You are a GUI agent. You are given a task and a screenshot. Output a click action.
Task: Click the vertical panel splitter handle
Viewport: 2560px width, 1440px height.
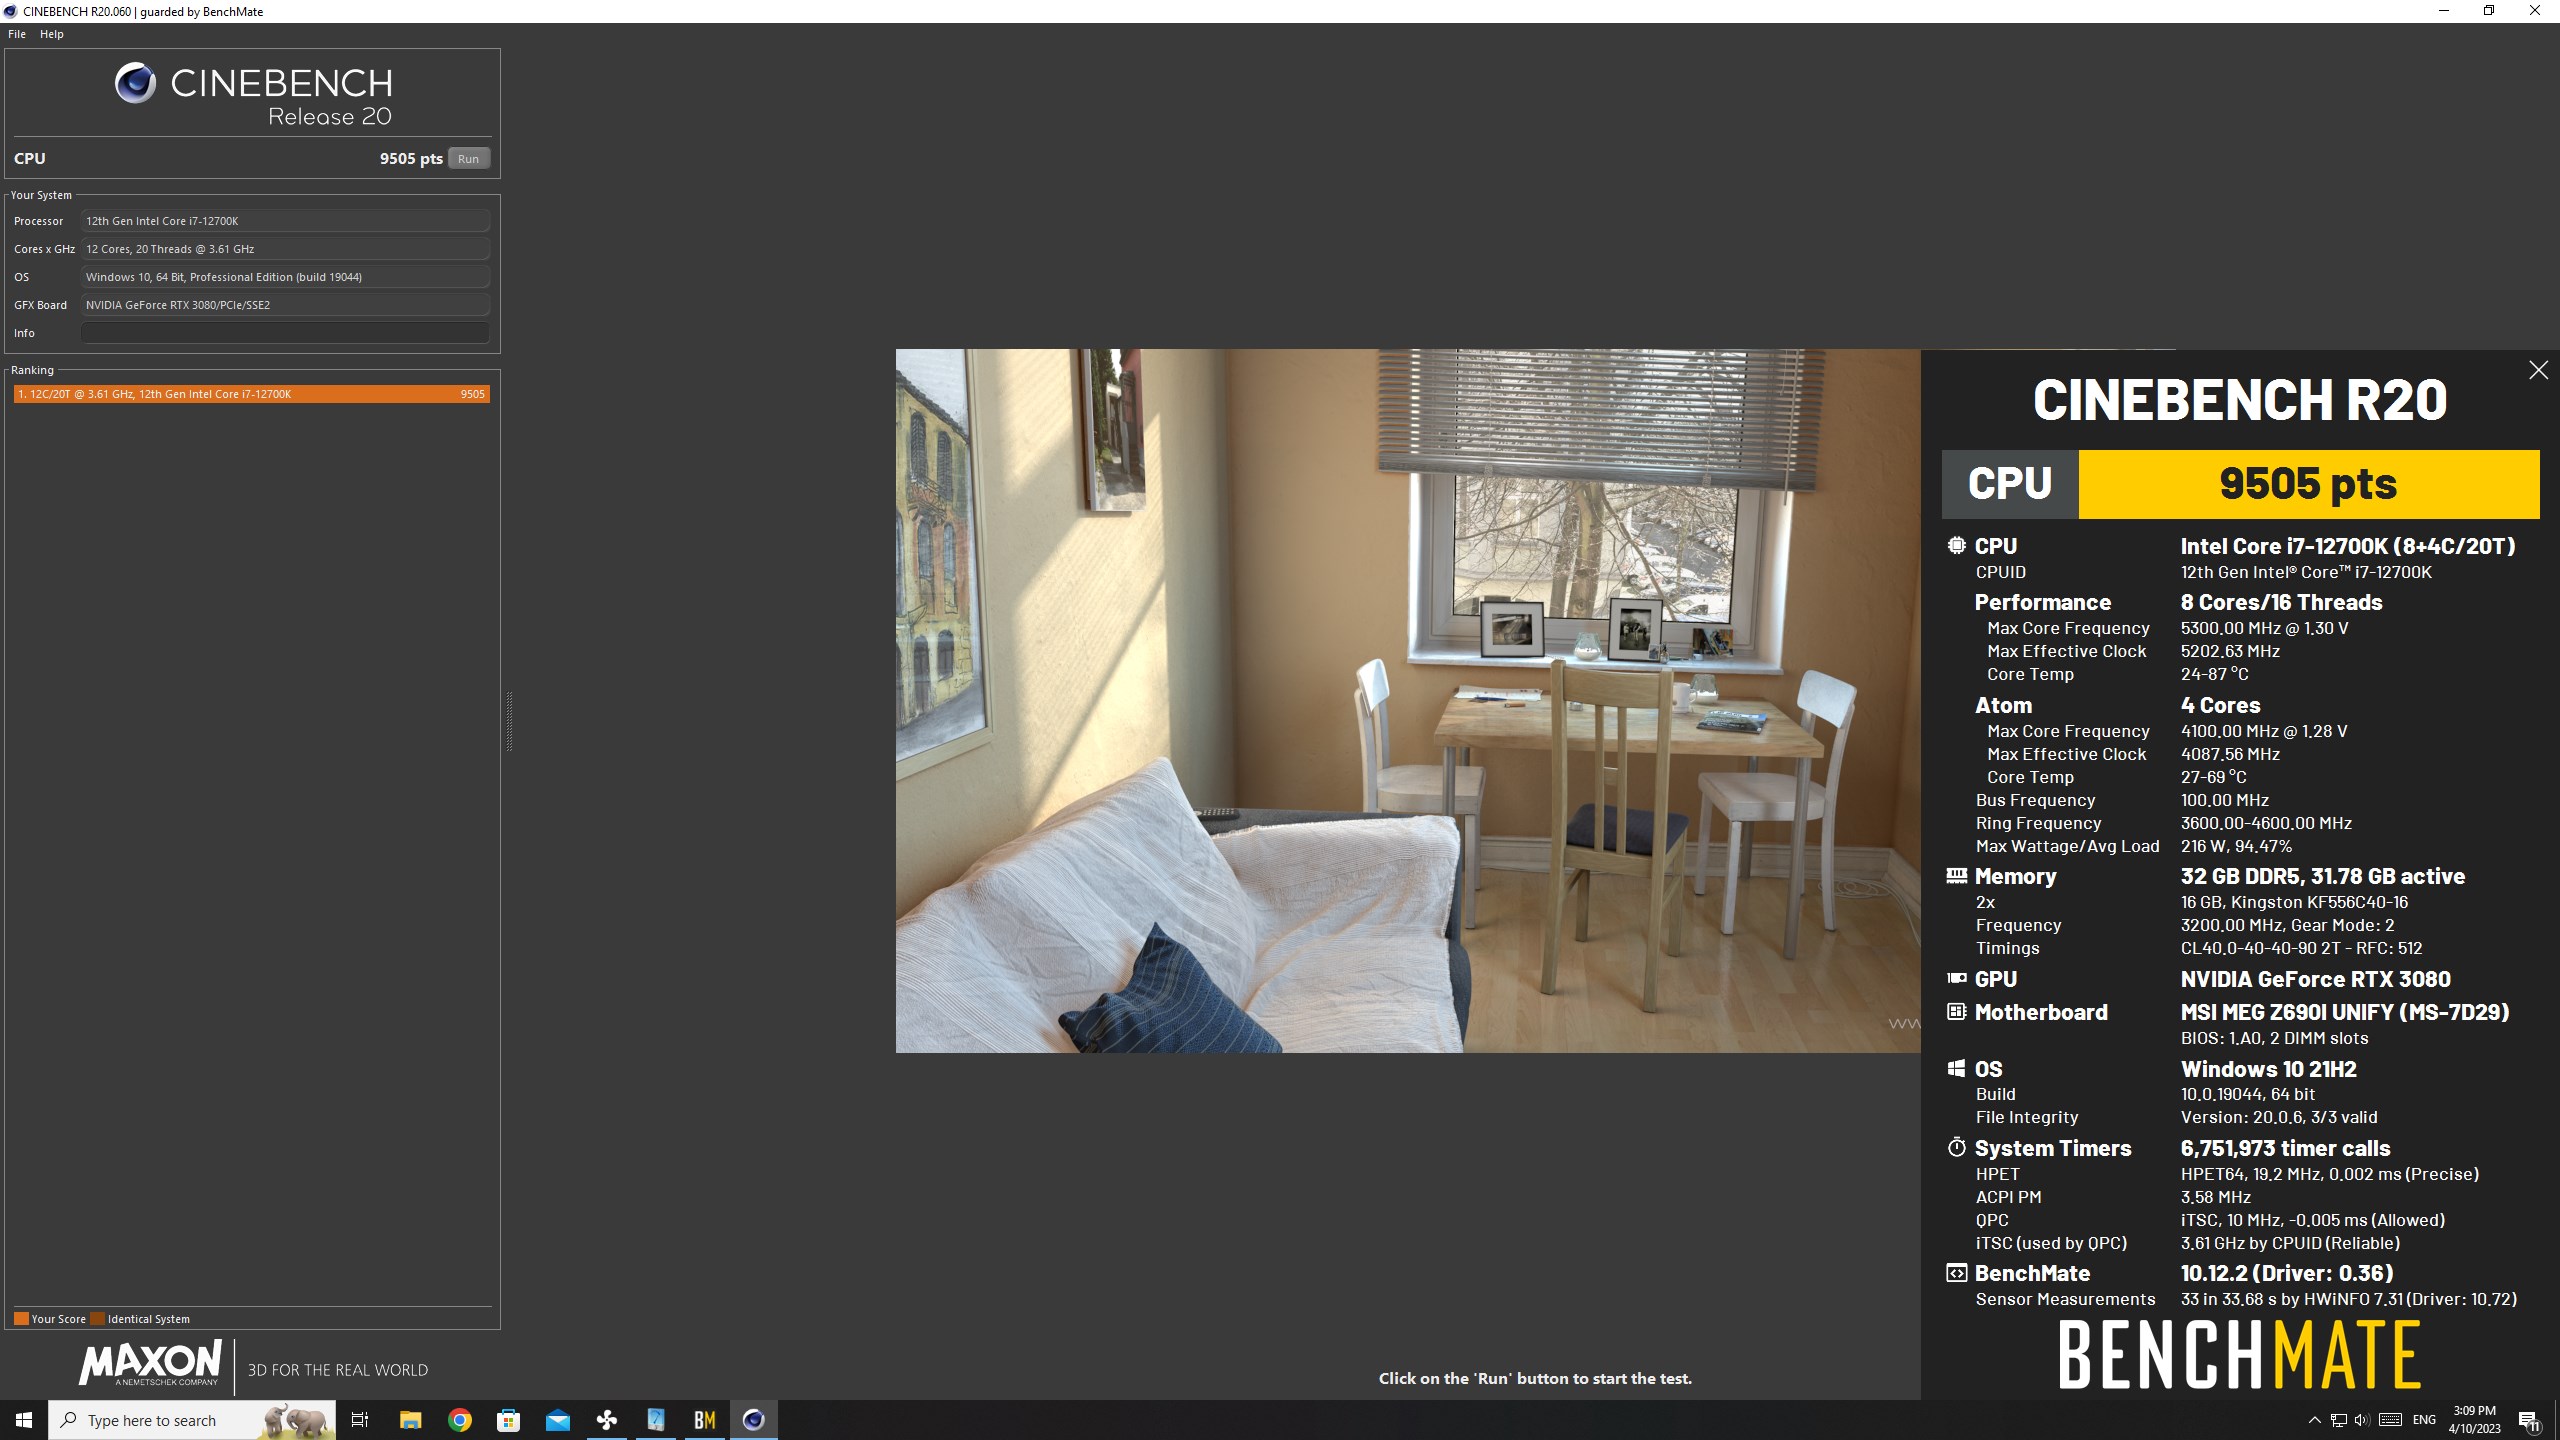[x=509, y=720]
